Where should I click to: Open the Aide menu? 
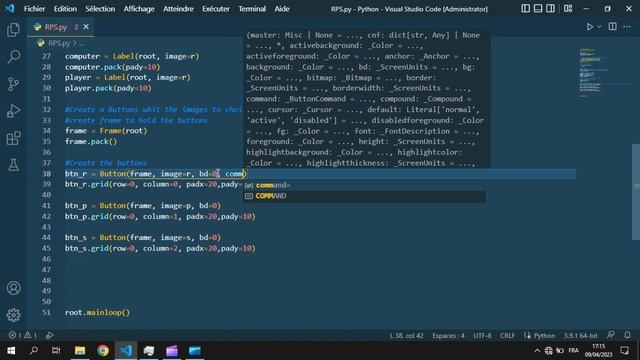(282, 9)
